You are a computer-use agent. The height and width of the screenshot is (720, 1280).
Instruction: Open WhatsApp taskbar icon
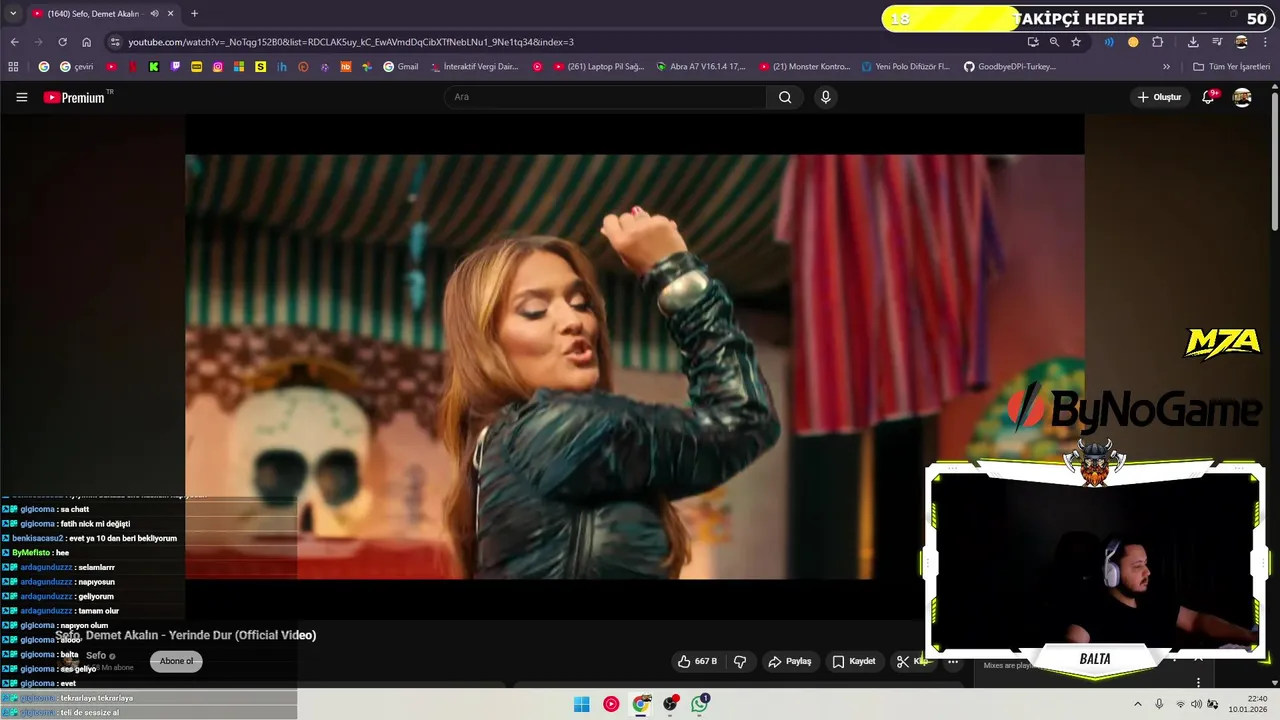[700, 704]
